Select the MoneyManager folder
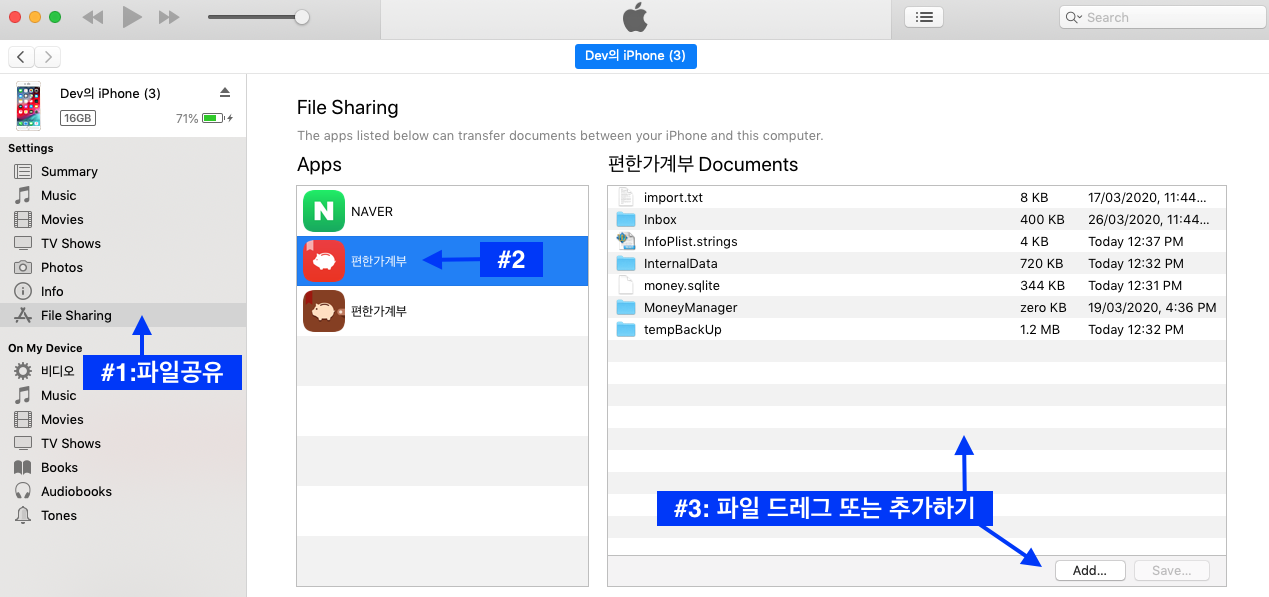This screenshot has width=1269, height=597. 916,308
